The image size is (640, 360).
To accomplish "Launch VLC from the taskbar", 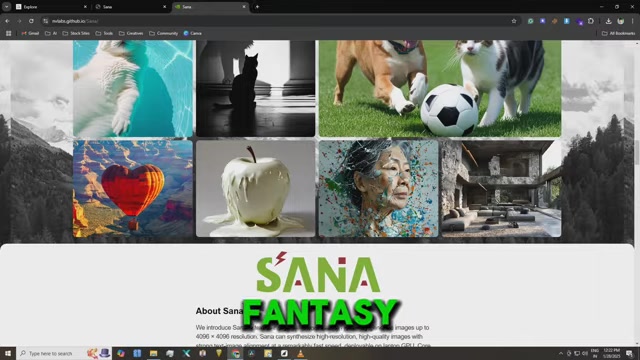I will click(x=300, y=353).
